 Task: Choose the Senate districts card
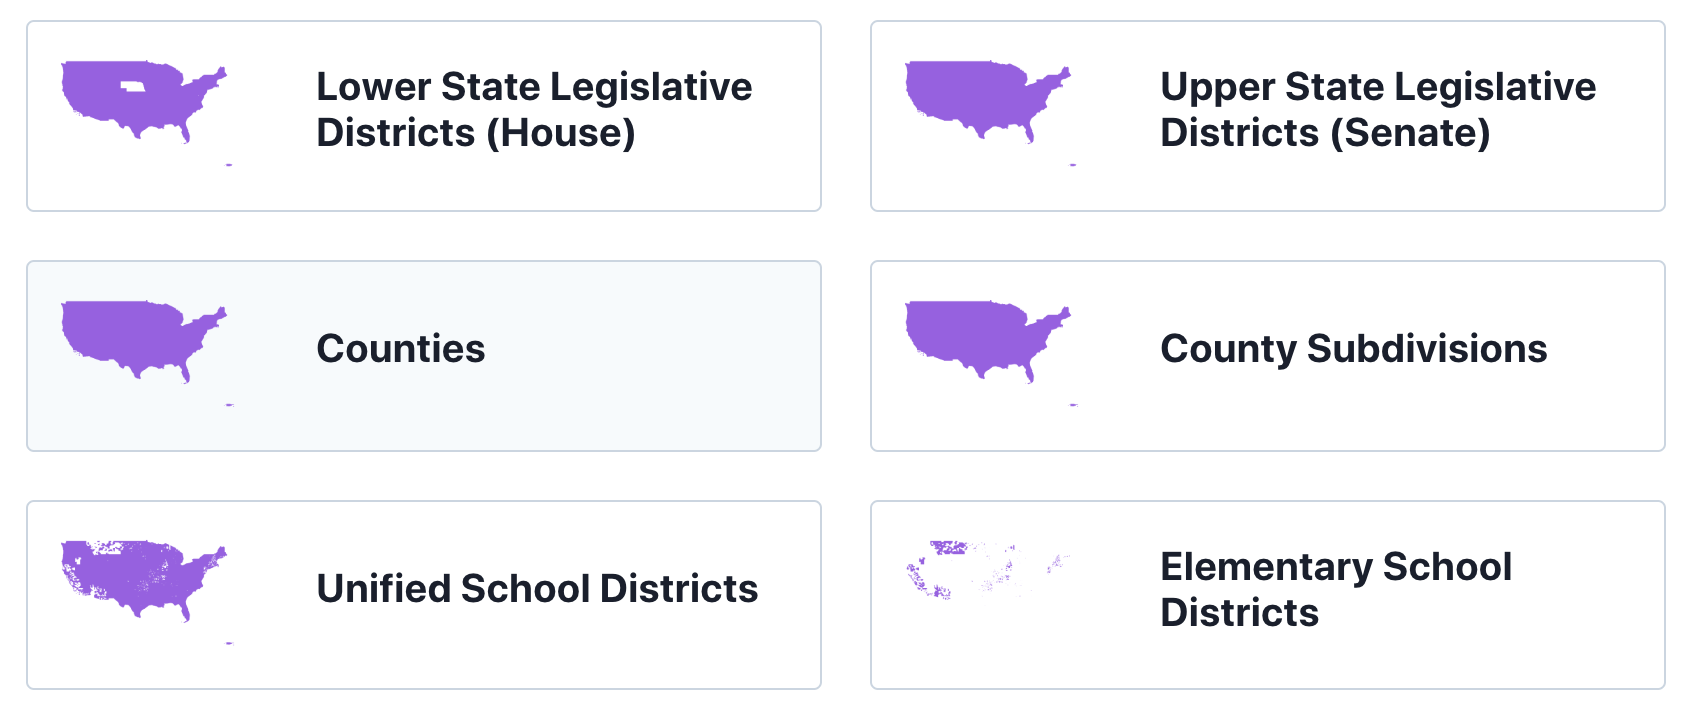tap(1268, 180)
